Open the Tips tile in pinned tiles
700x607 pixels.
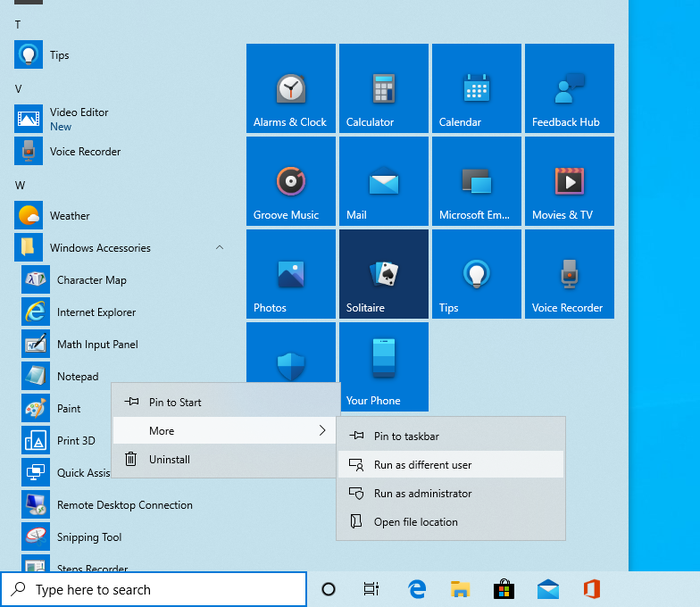[x=476, y=274]
